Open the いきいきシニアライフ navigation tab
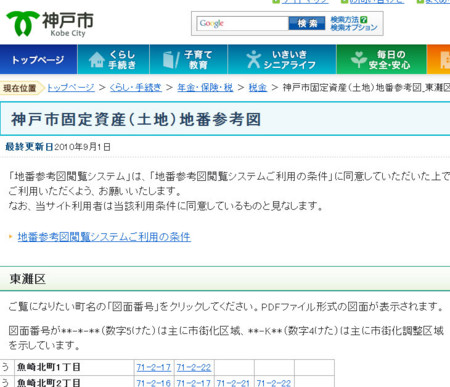This screenshot has height=387, width=450. (x=282, y=59)
